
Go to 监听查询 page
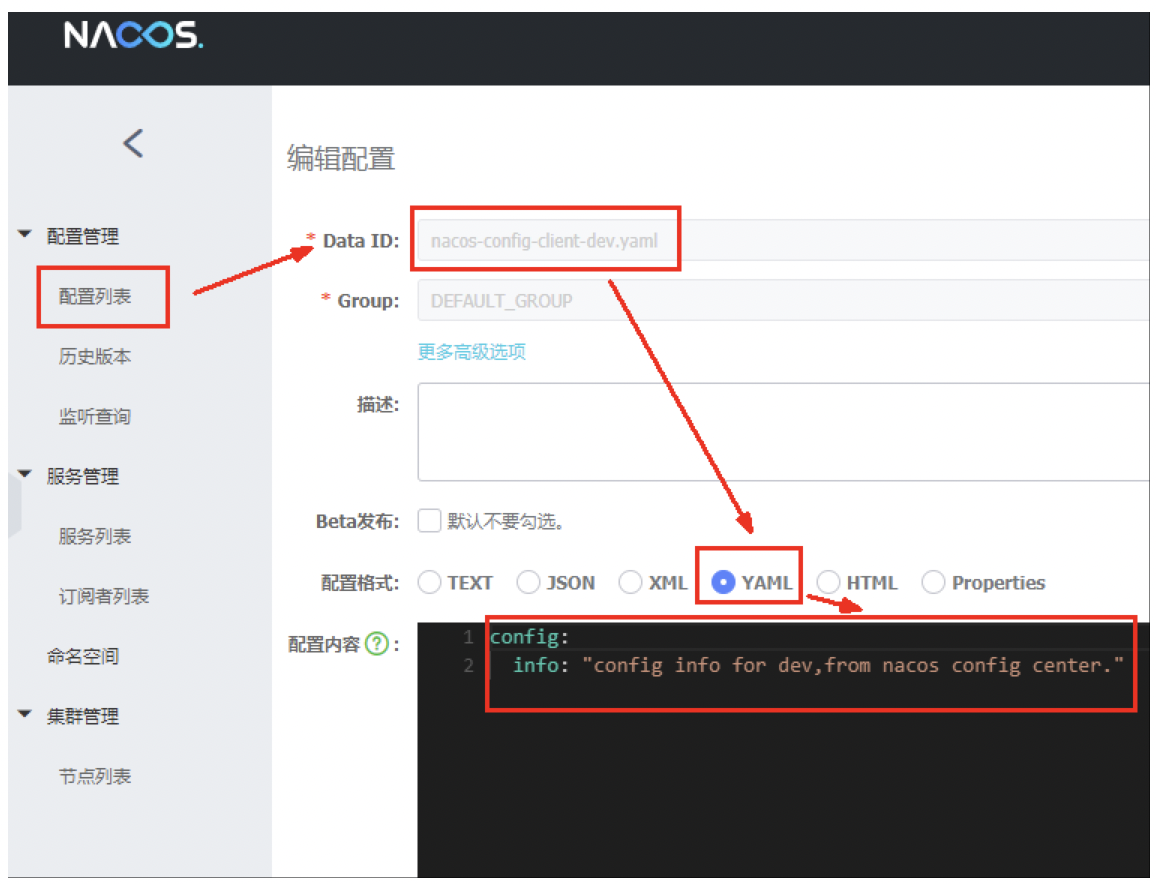(95, 417)
